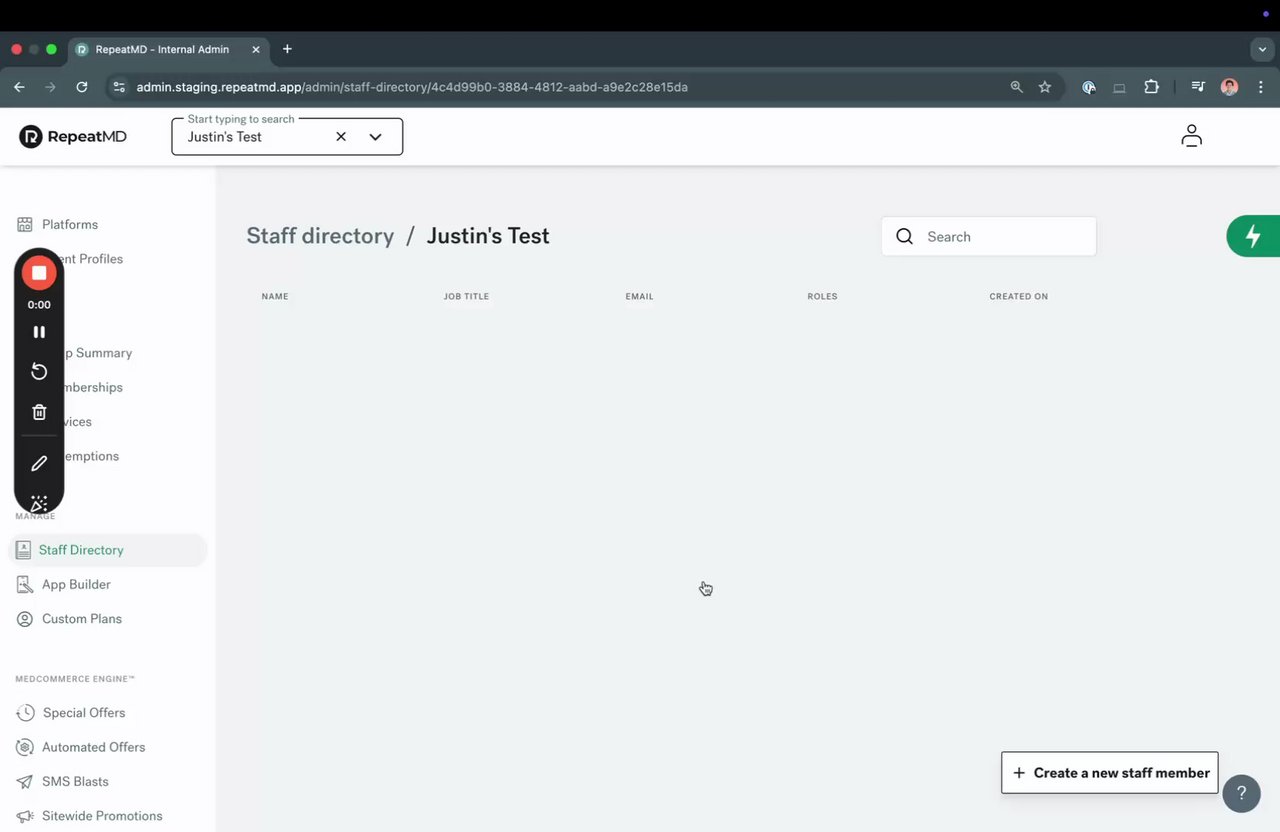Close the RepeatMD browser tab
Viewport: 1280px width, 832px height.
(256, 49)
